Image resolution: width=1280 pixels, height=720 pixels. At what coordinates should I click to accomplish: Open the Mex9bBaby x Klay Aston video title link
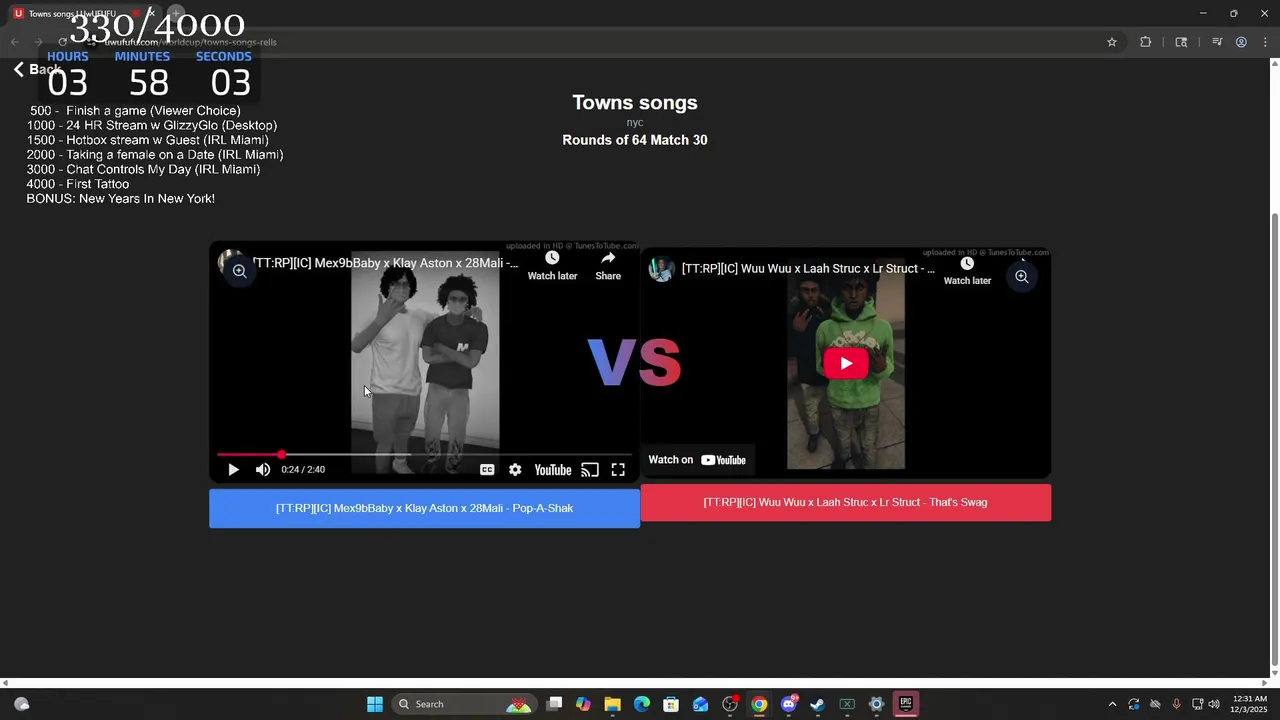[x=385, y=263]
